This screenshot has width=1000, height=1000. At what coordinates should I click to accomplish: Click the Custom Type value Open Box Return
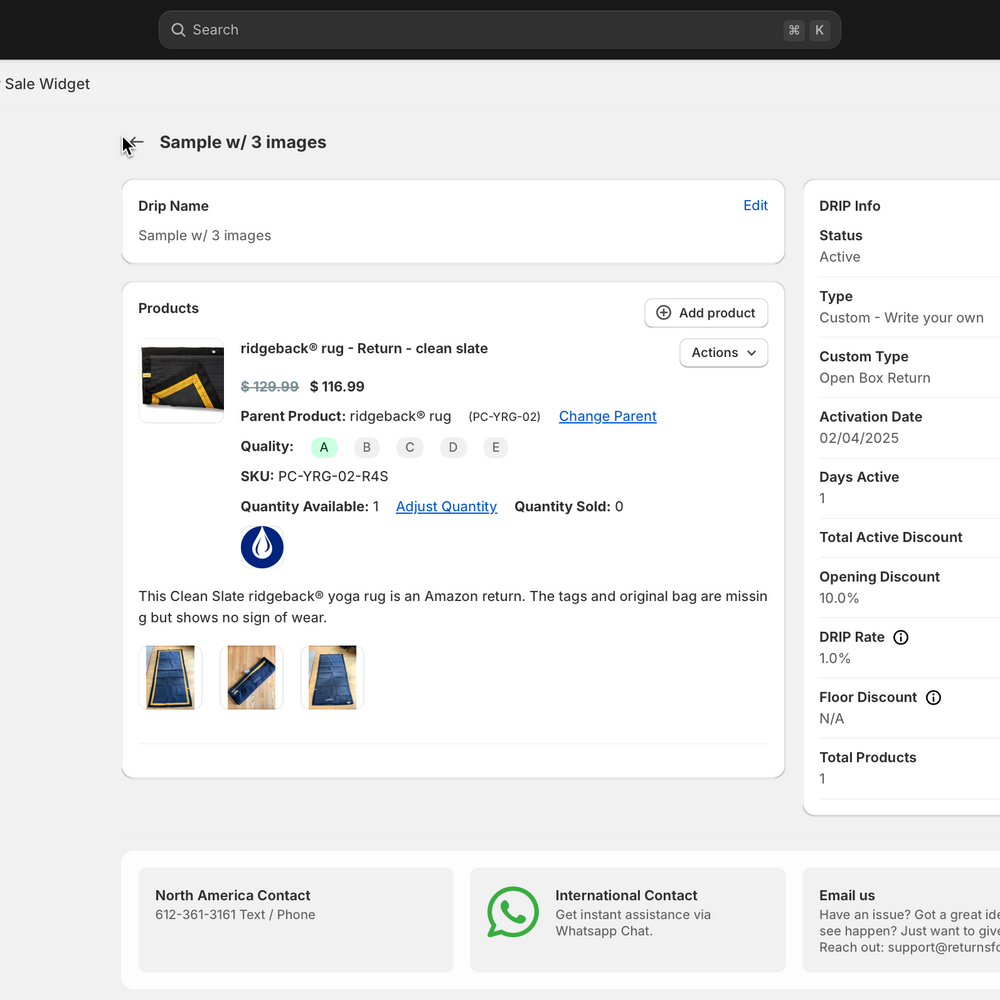(875, 378)
